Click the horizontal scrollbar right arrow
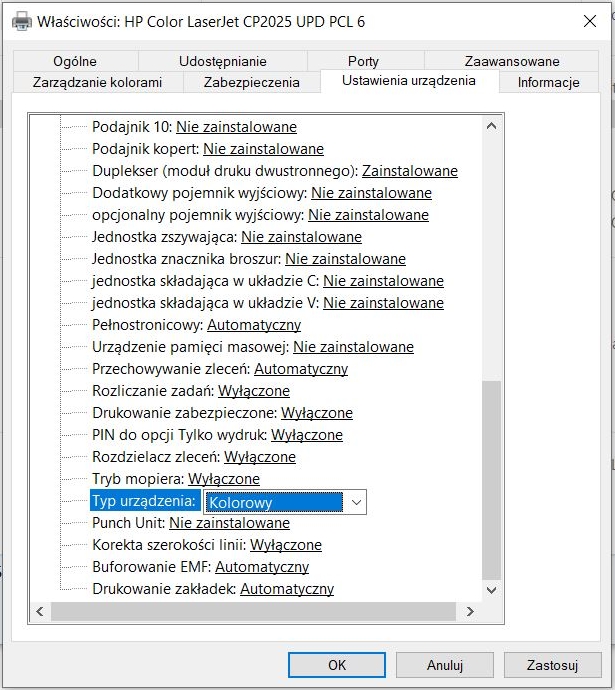 pos(470,611)
